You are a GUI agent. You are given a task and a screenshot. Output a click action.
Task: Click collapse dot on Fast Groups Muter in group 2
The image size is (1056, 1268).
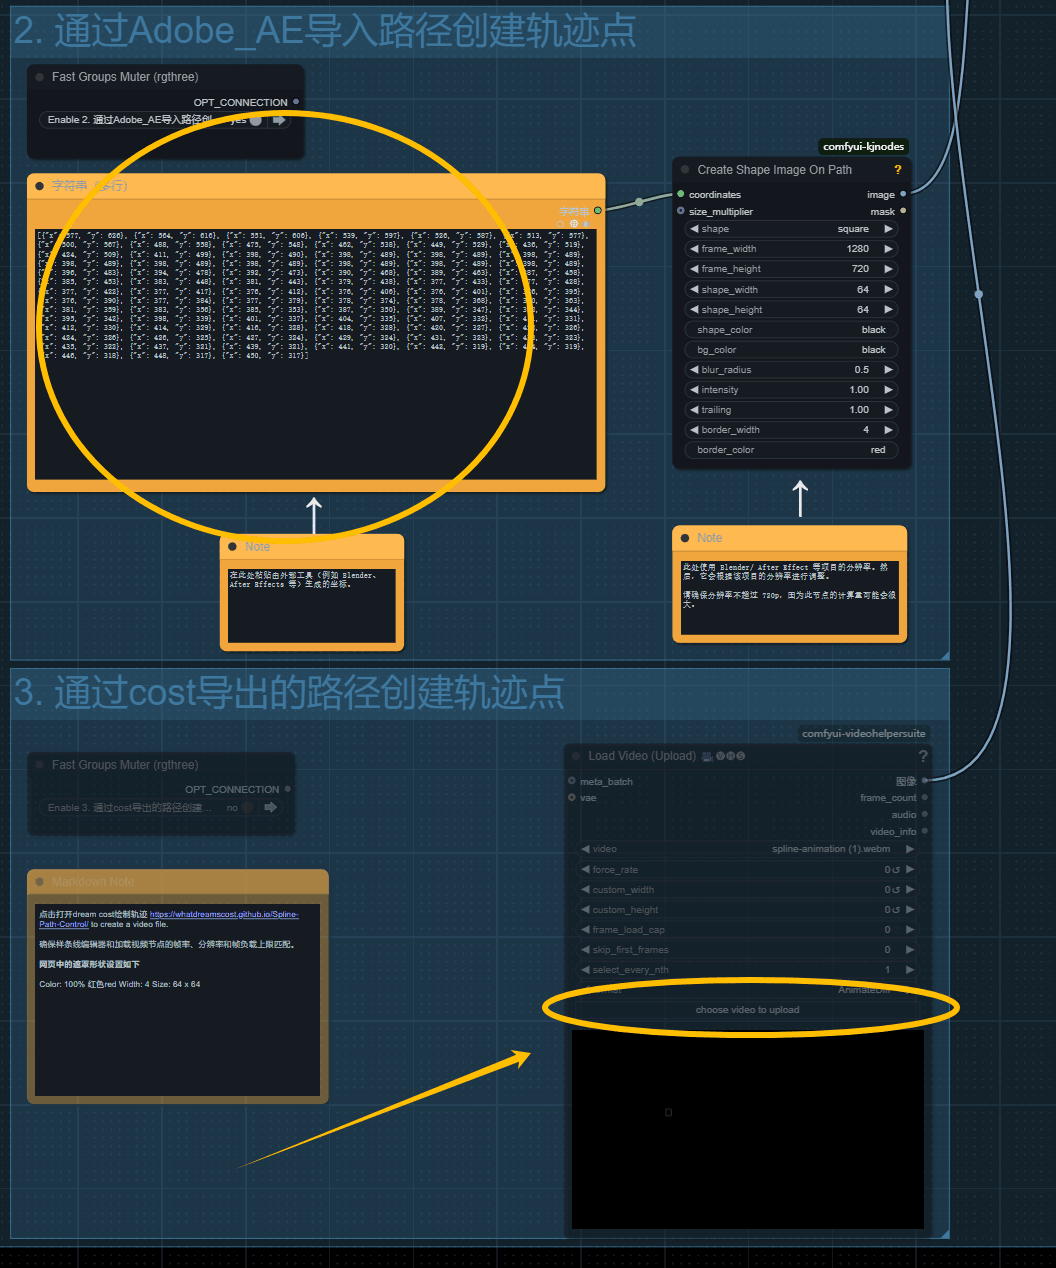(40, 77)
